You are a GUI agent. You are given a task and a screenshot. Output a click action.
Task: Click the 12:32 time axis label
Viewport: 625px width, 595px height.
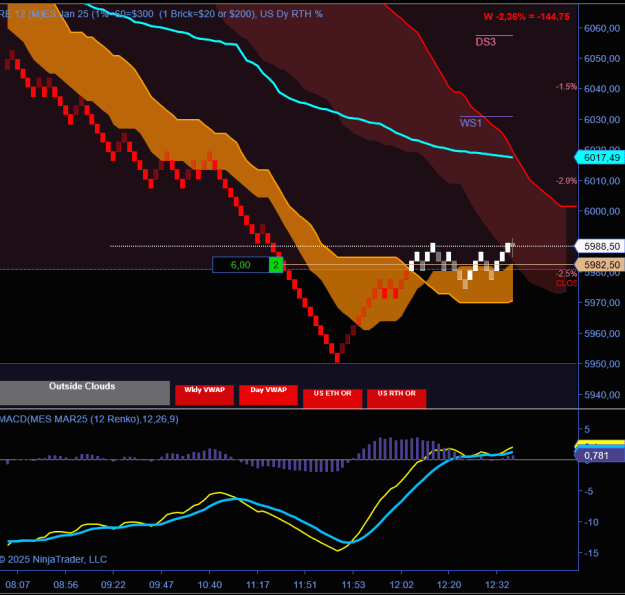click(497, 585)
